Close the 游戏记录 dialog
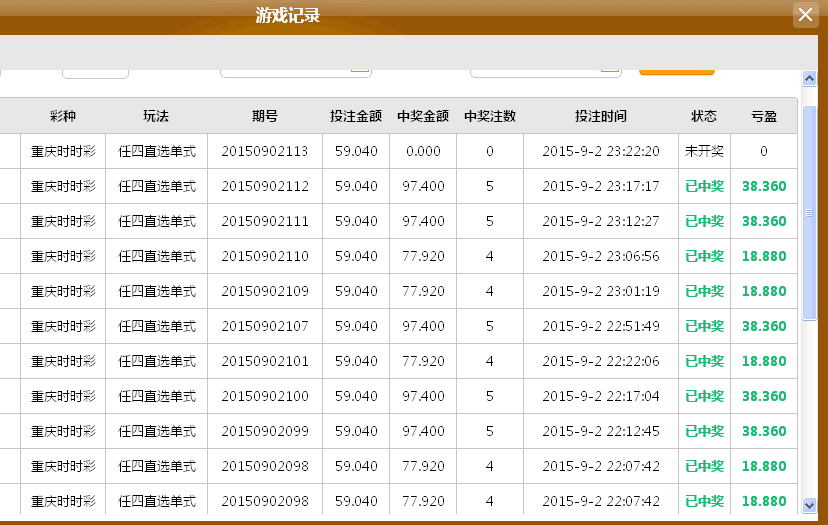 pyautogui.click(x=805, y=15)
